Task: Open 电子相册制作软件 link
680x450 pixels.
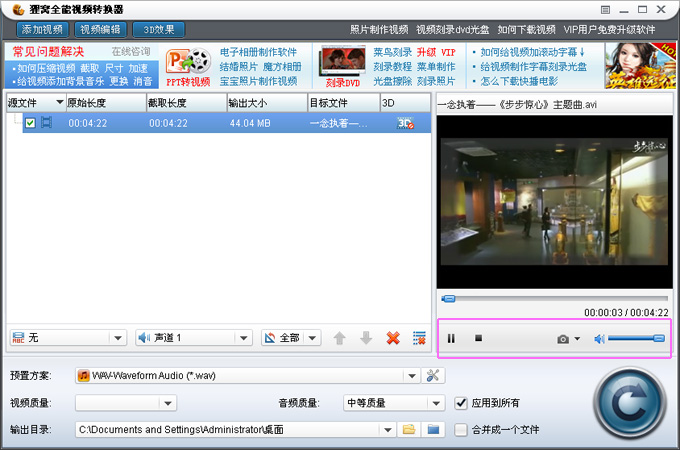Action: coord(258,52)
